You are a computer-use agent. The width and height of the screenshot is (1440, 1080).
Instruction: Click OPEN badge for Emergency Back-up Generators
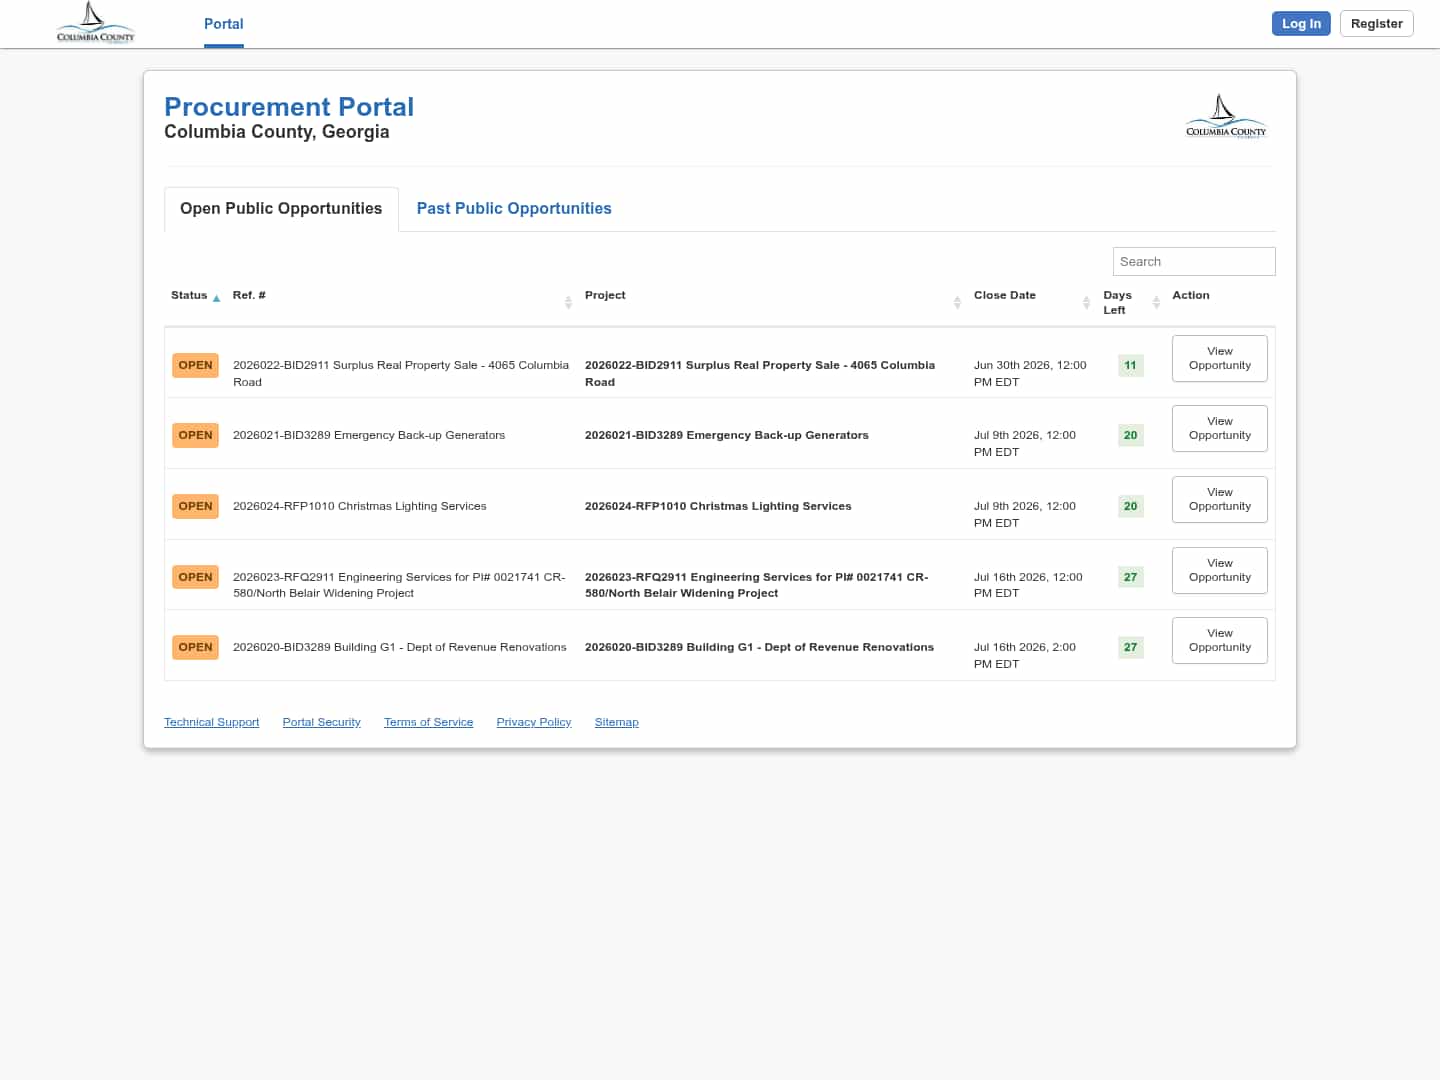tap(195, 435)
